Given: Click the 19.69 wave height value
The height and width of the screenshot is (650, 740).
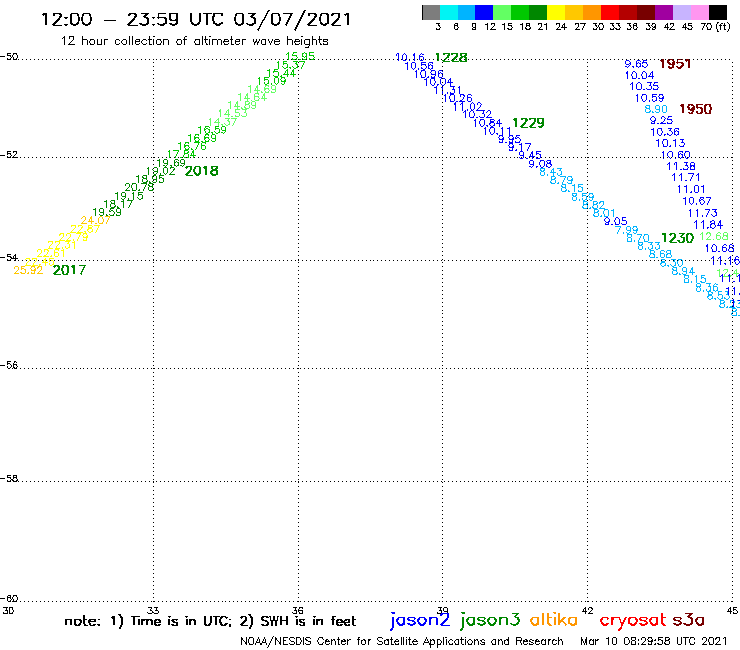Looking at the screenshot, I should click(171, 163).
